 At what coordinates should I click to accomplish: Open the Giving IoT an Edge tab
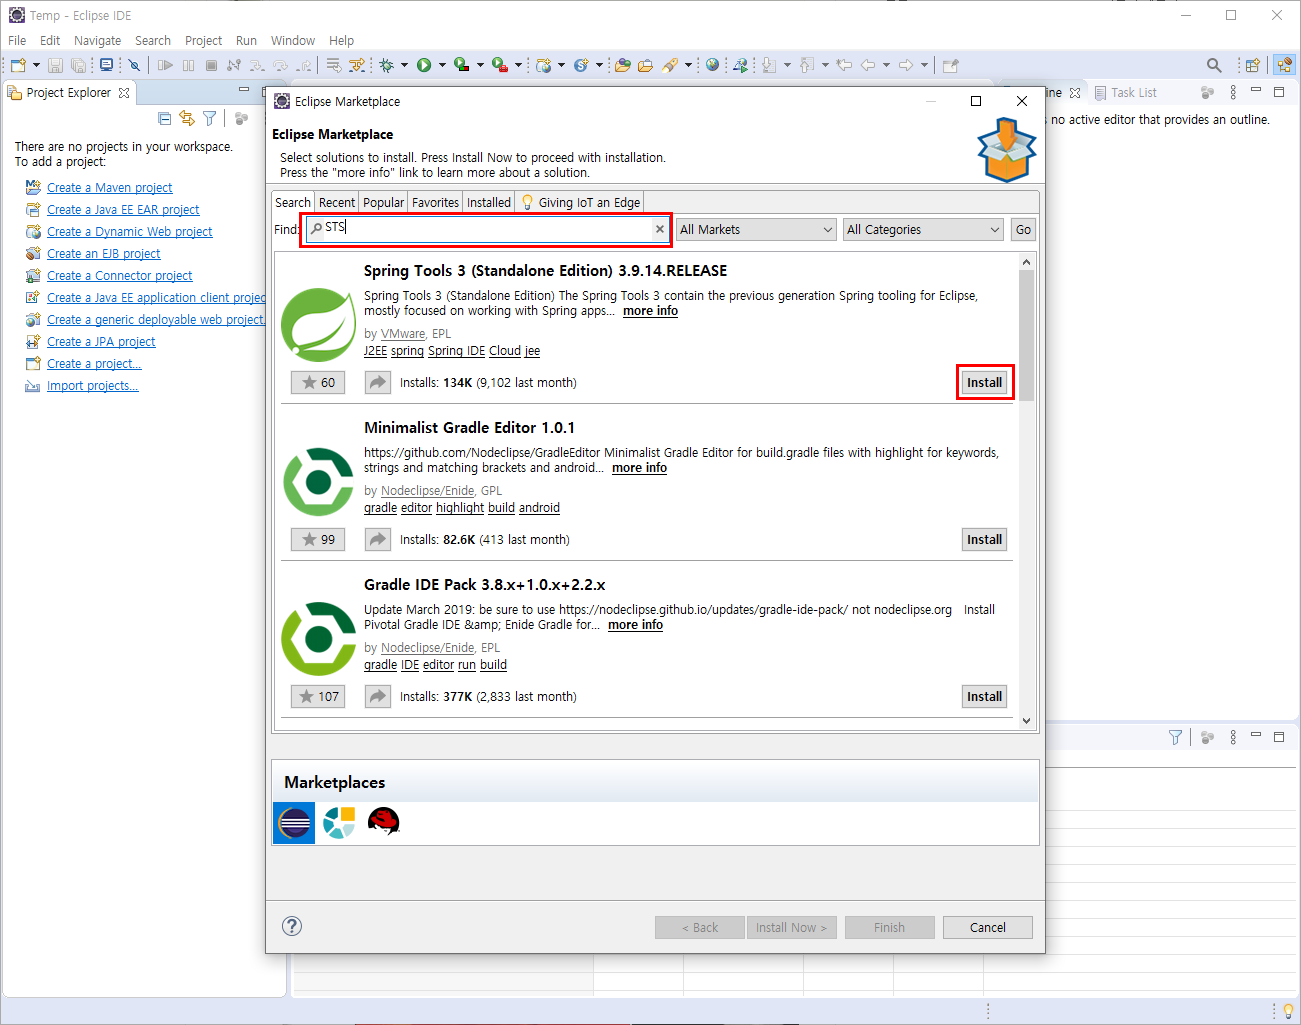(580, 202)
